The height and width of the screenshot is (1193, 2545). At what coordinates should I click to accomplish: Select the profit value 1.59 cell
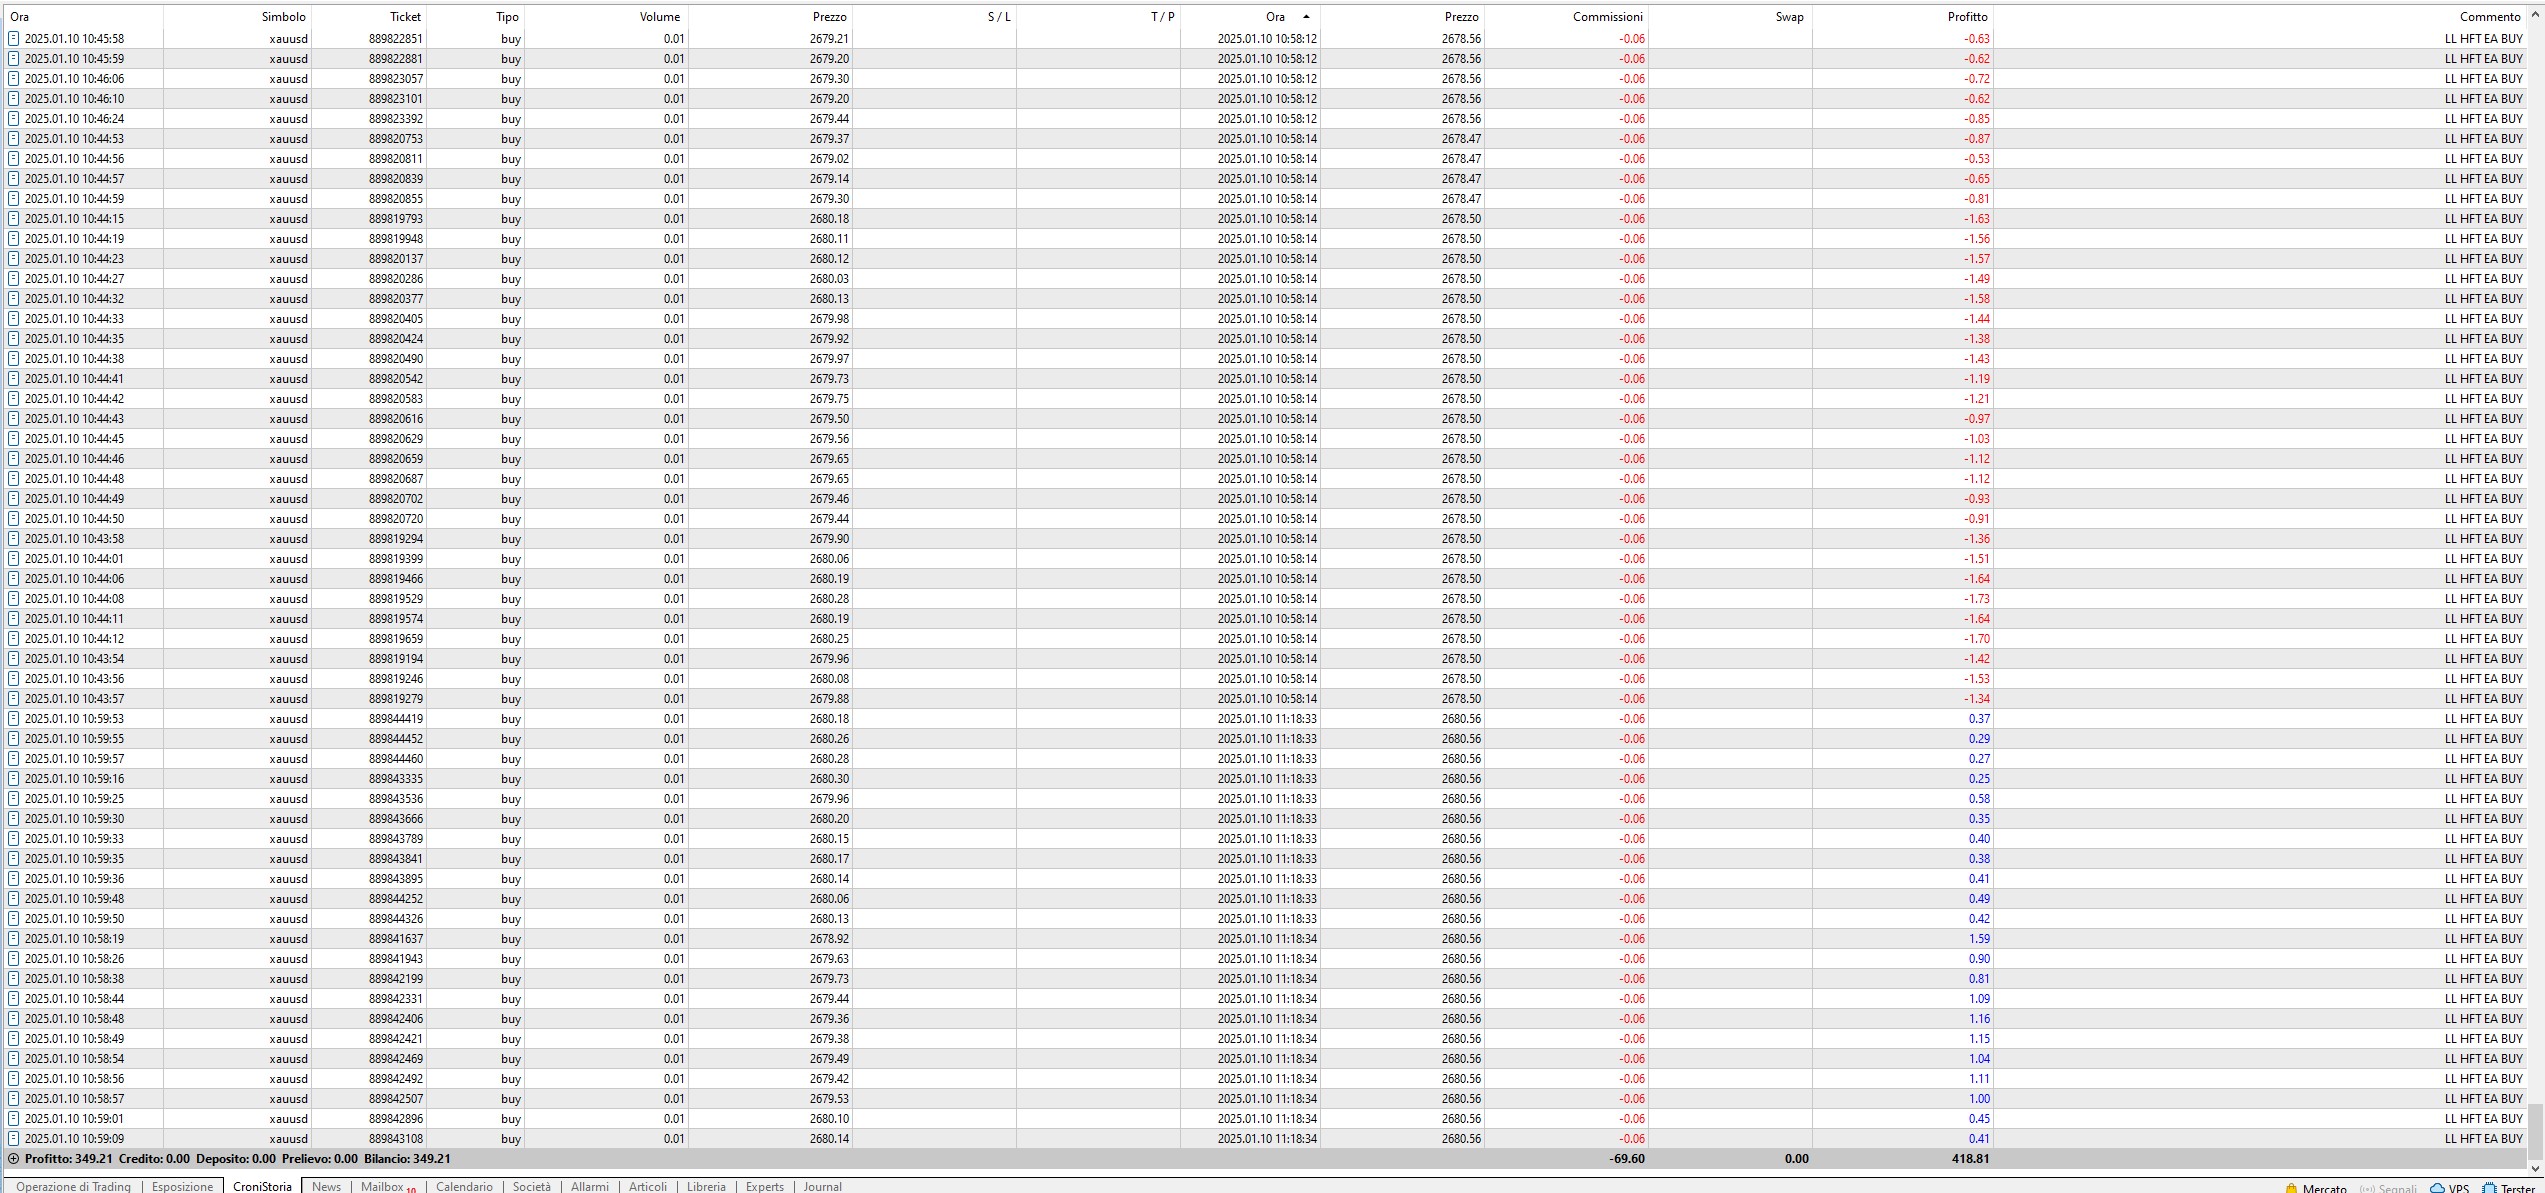1979,939
